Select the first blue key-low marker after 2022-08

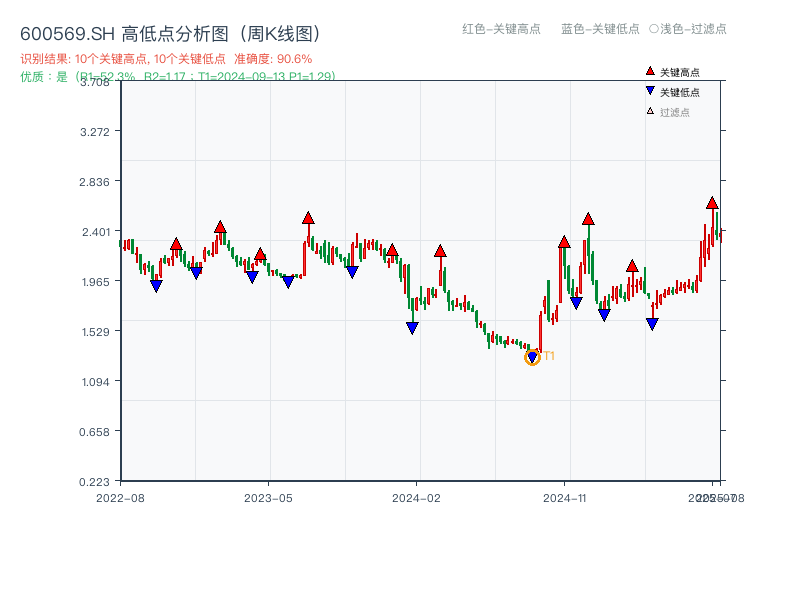point(157,286)
